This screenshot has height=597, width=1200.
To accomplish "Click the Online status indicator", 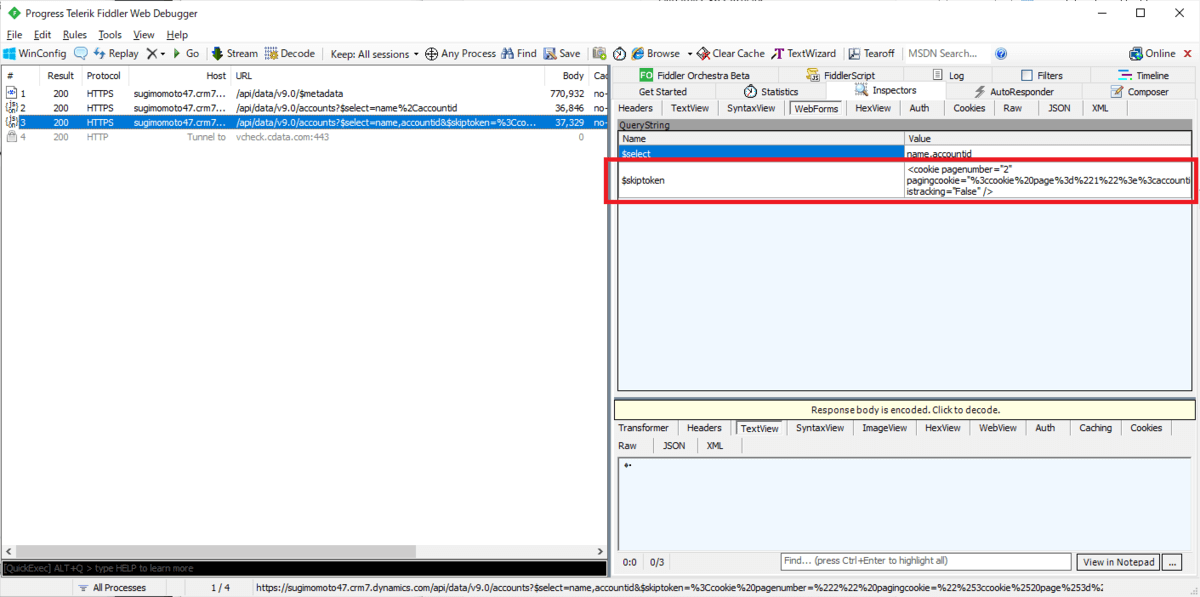I will pyautogui.click(x=1153, y=54).
